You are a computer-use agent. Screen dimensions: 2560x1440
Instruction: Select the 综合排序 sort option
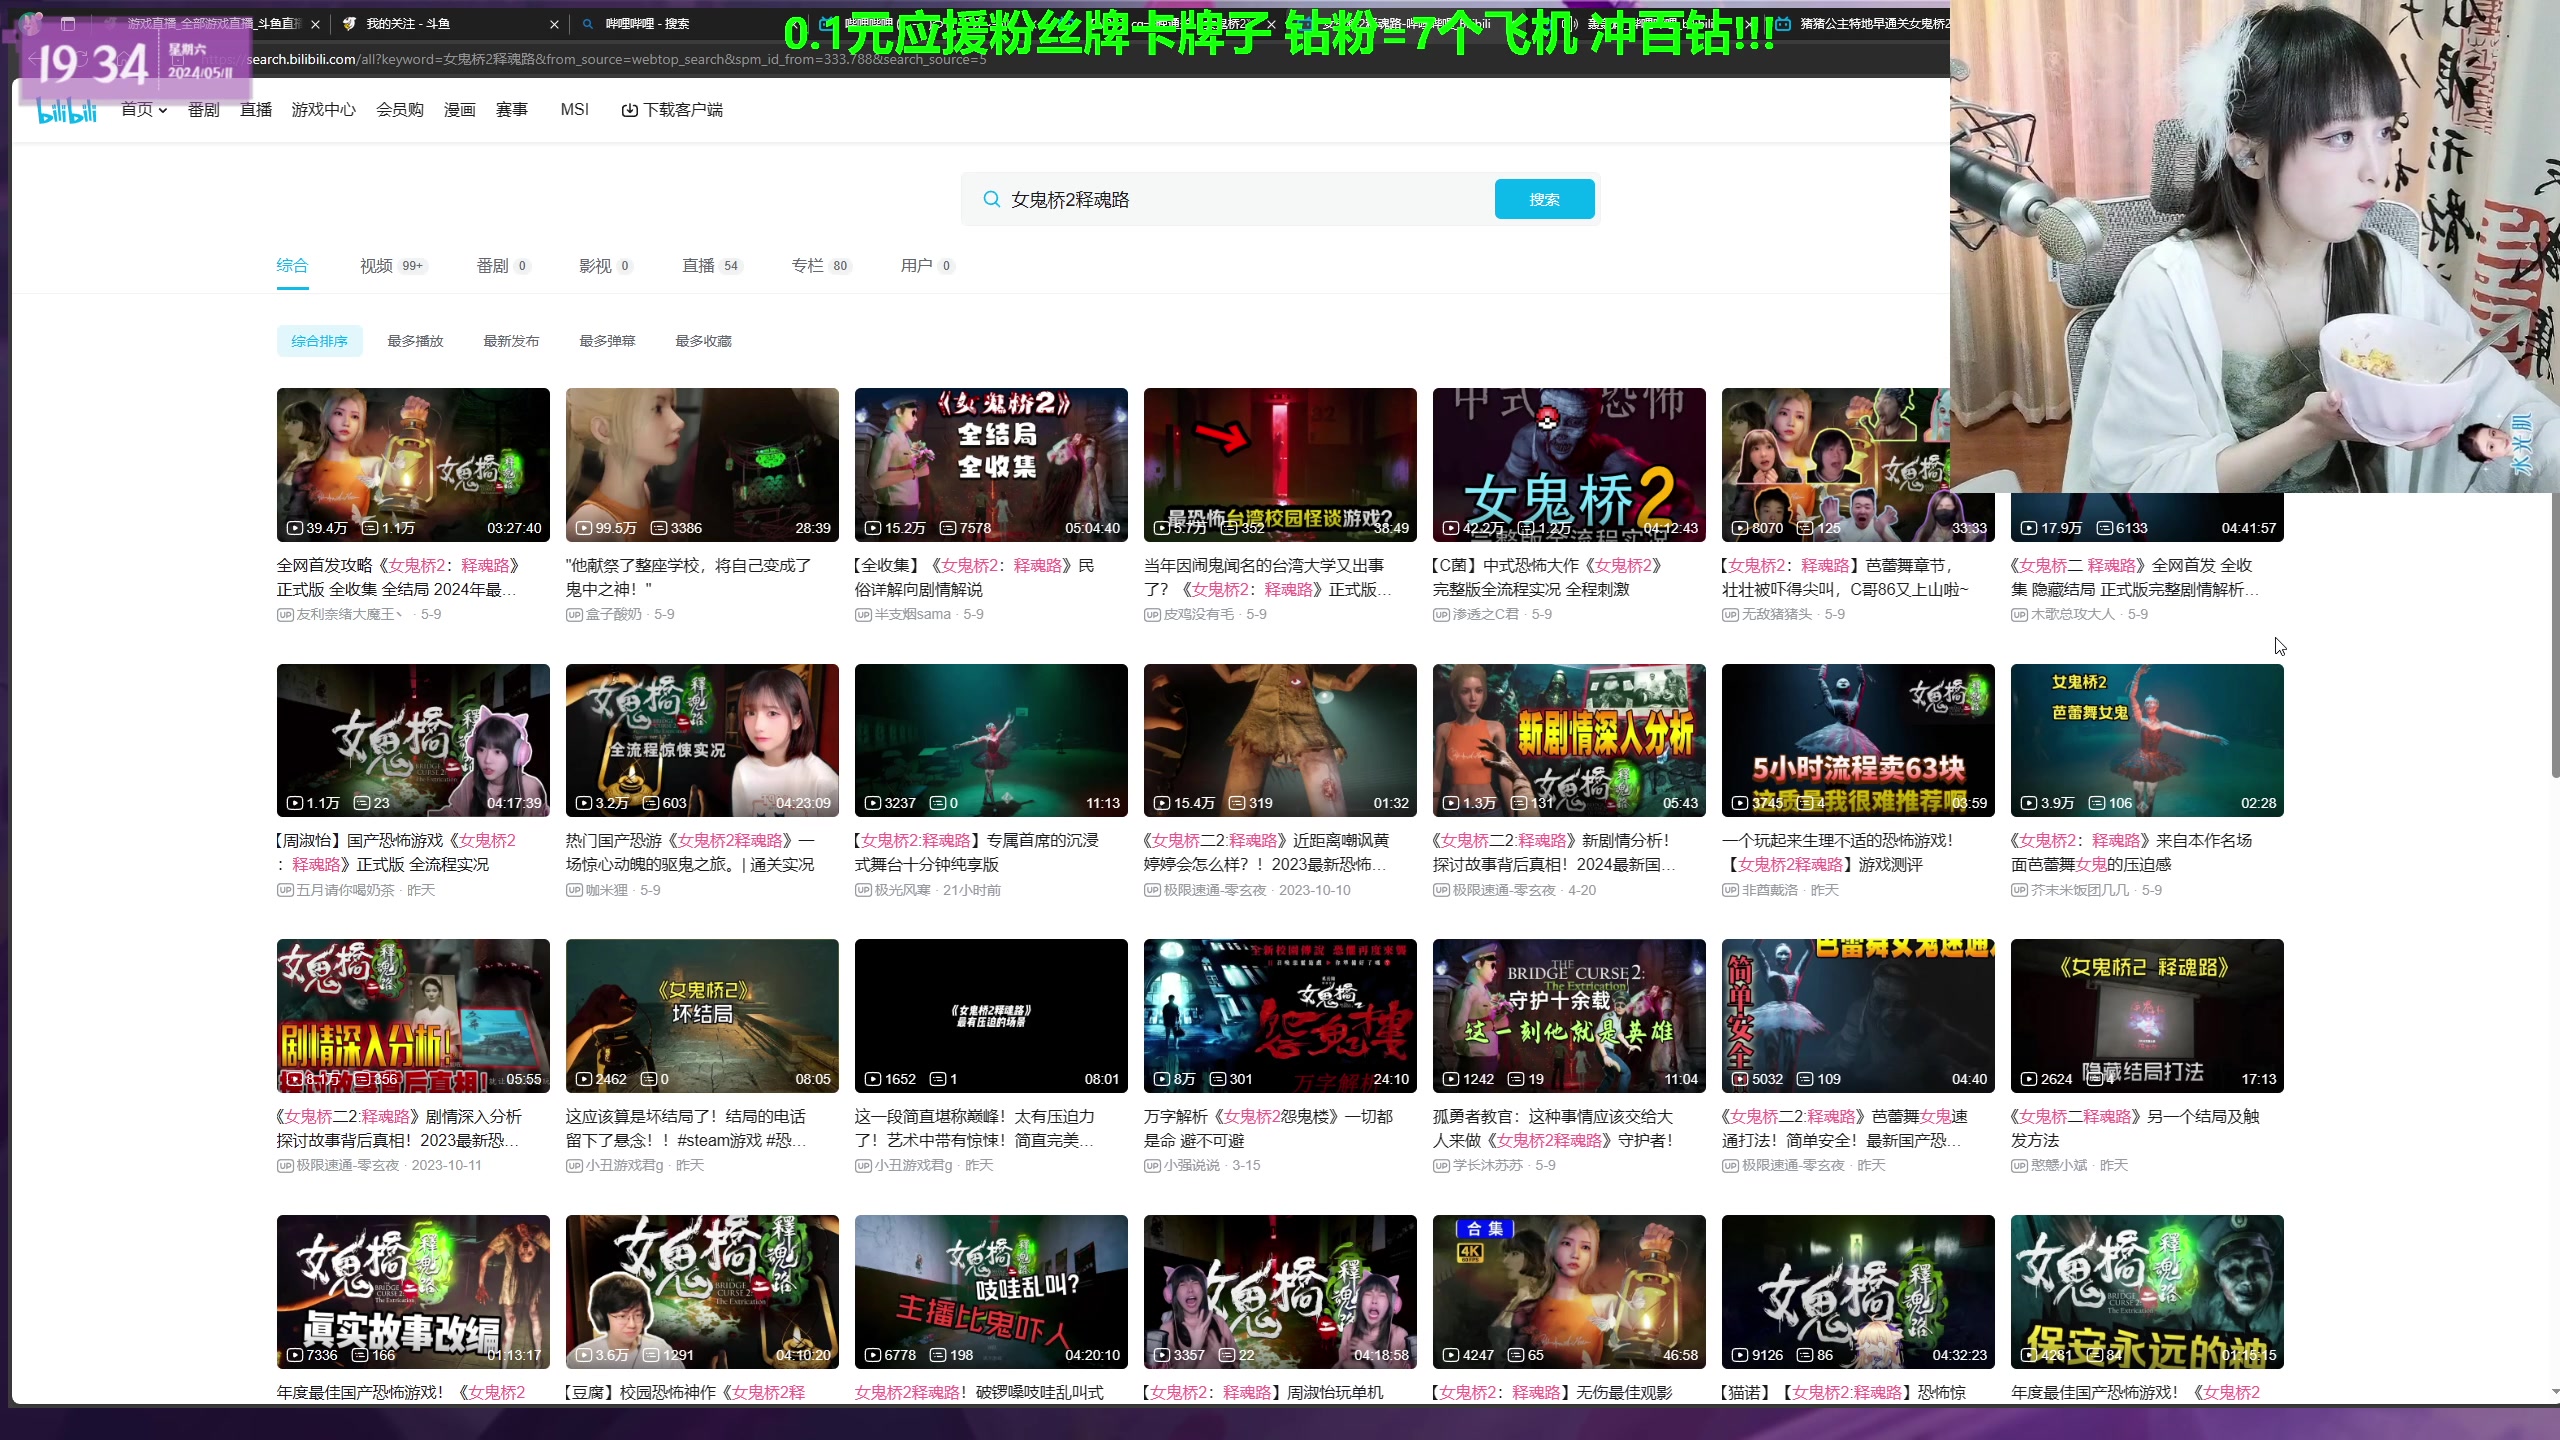pyautogui.click(x=320, y=341)
